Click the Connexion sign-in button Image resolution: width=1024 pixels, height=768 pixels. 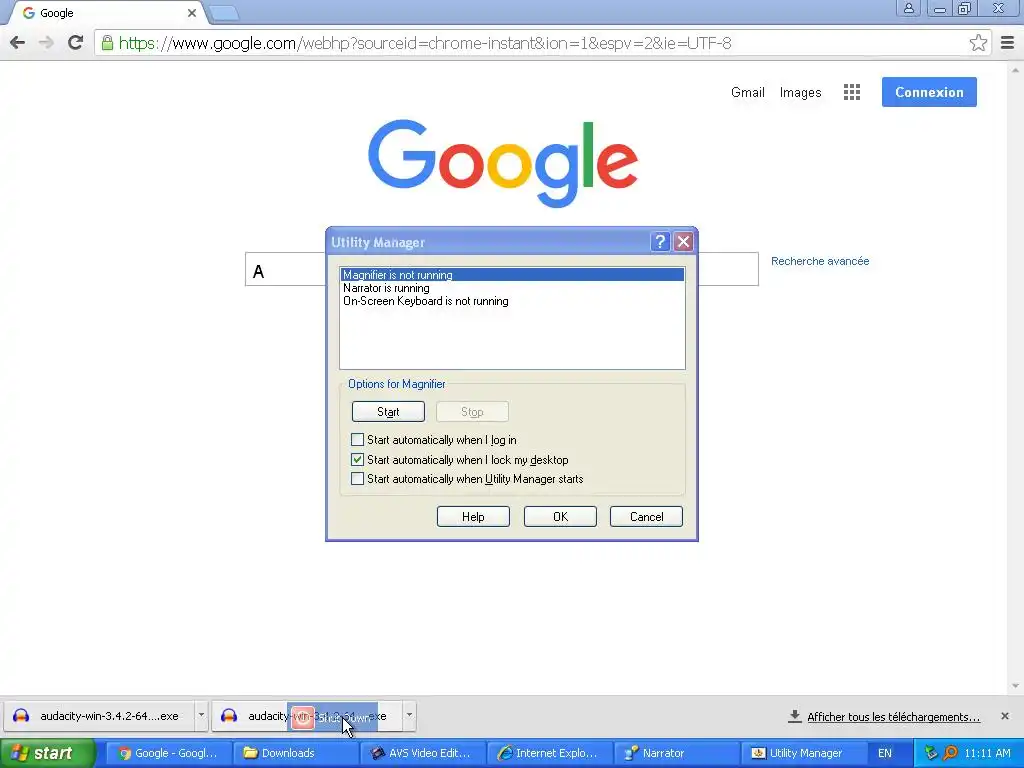pyautogui.click(x=929, y=92)
